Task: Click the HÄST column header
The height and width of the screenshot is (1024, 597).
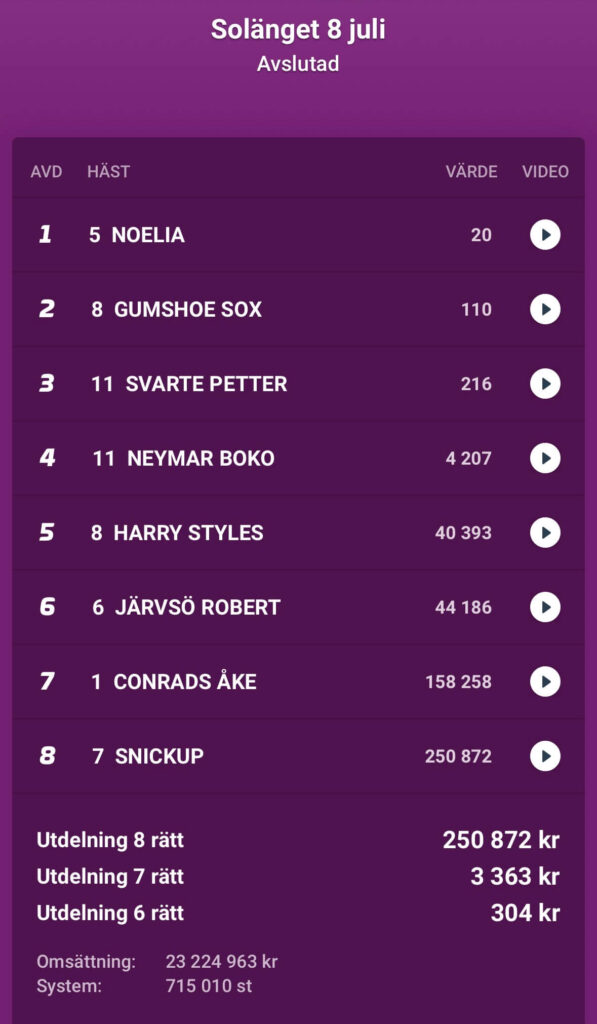Action: pos(108,172)
